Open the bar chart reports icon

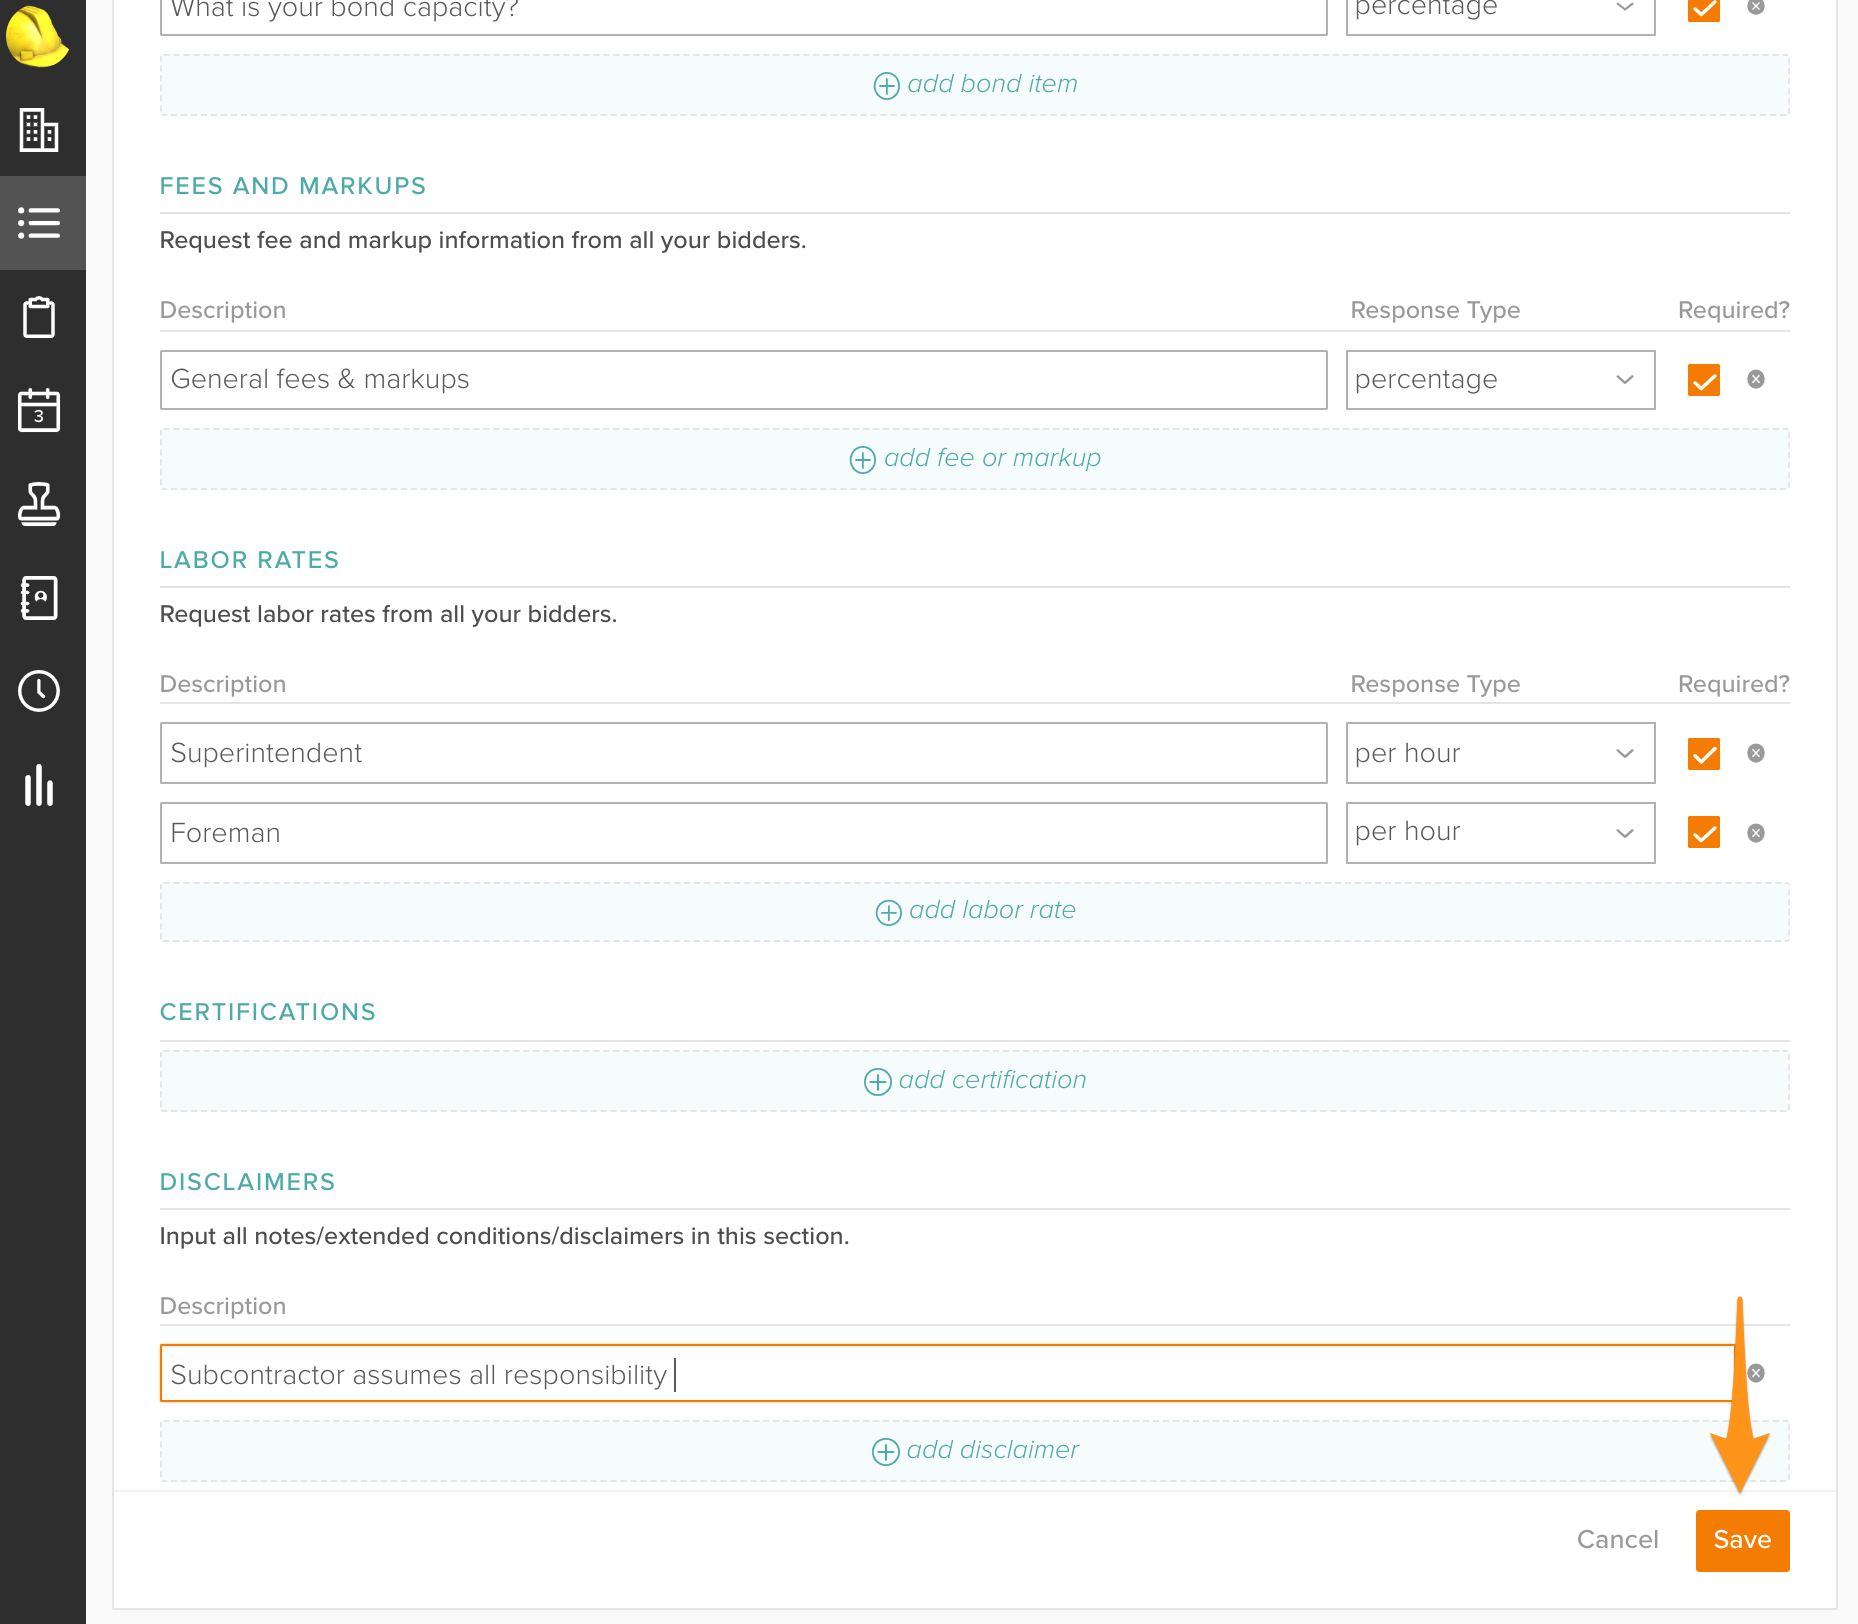pos(40,786)
